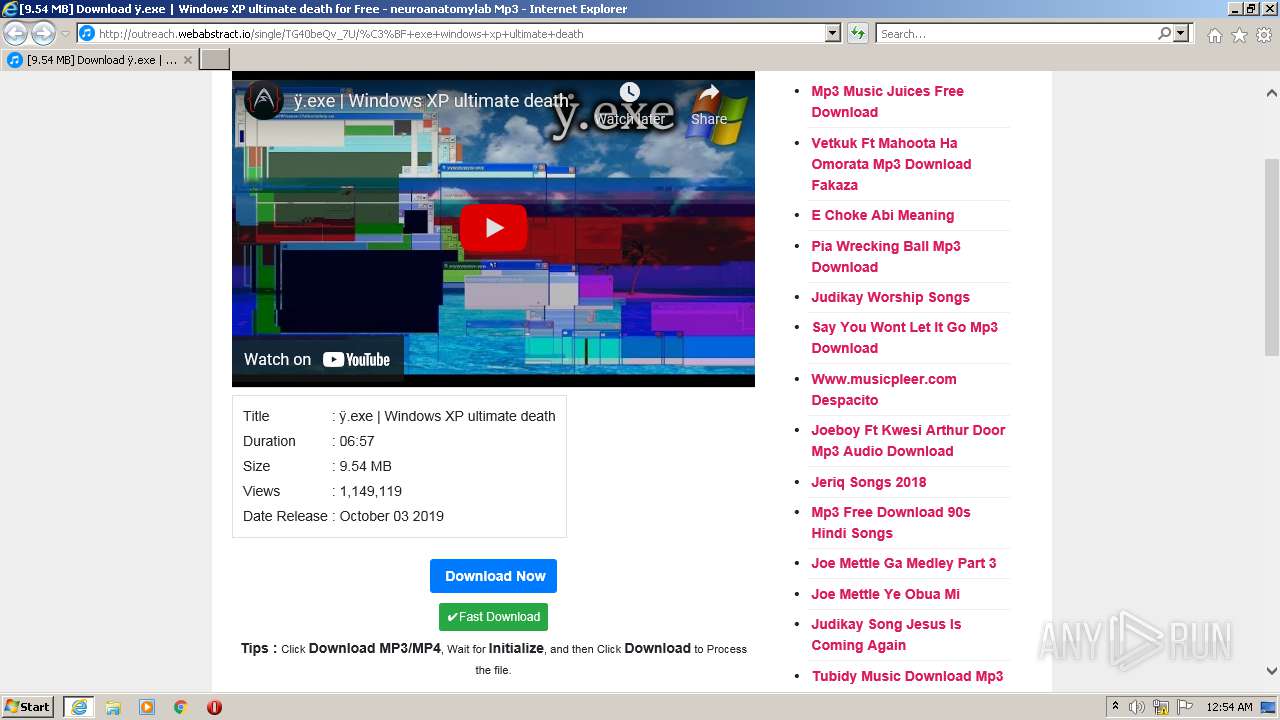Image resolution: width=1280 pixels, height=720 pixels.
Task: Open Mp3 Free Download 90s Hindi Songs
Action: point(890,522)
